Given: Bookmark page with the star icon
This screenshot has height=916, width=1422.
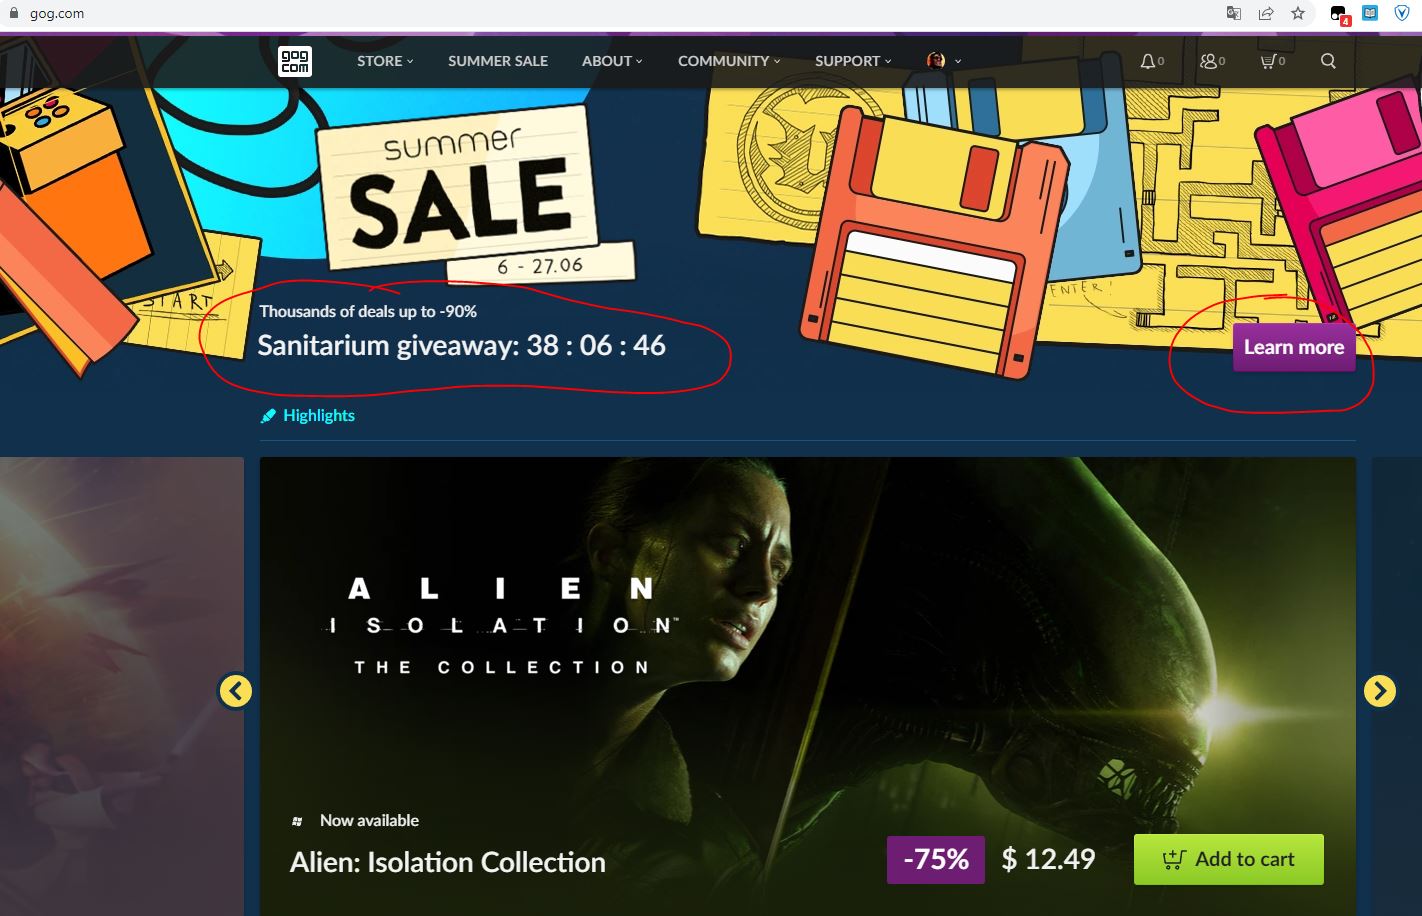Looking at the screenshot, I should (x=1298, y=13).
